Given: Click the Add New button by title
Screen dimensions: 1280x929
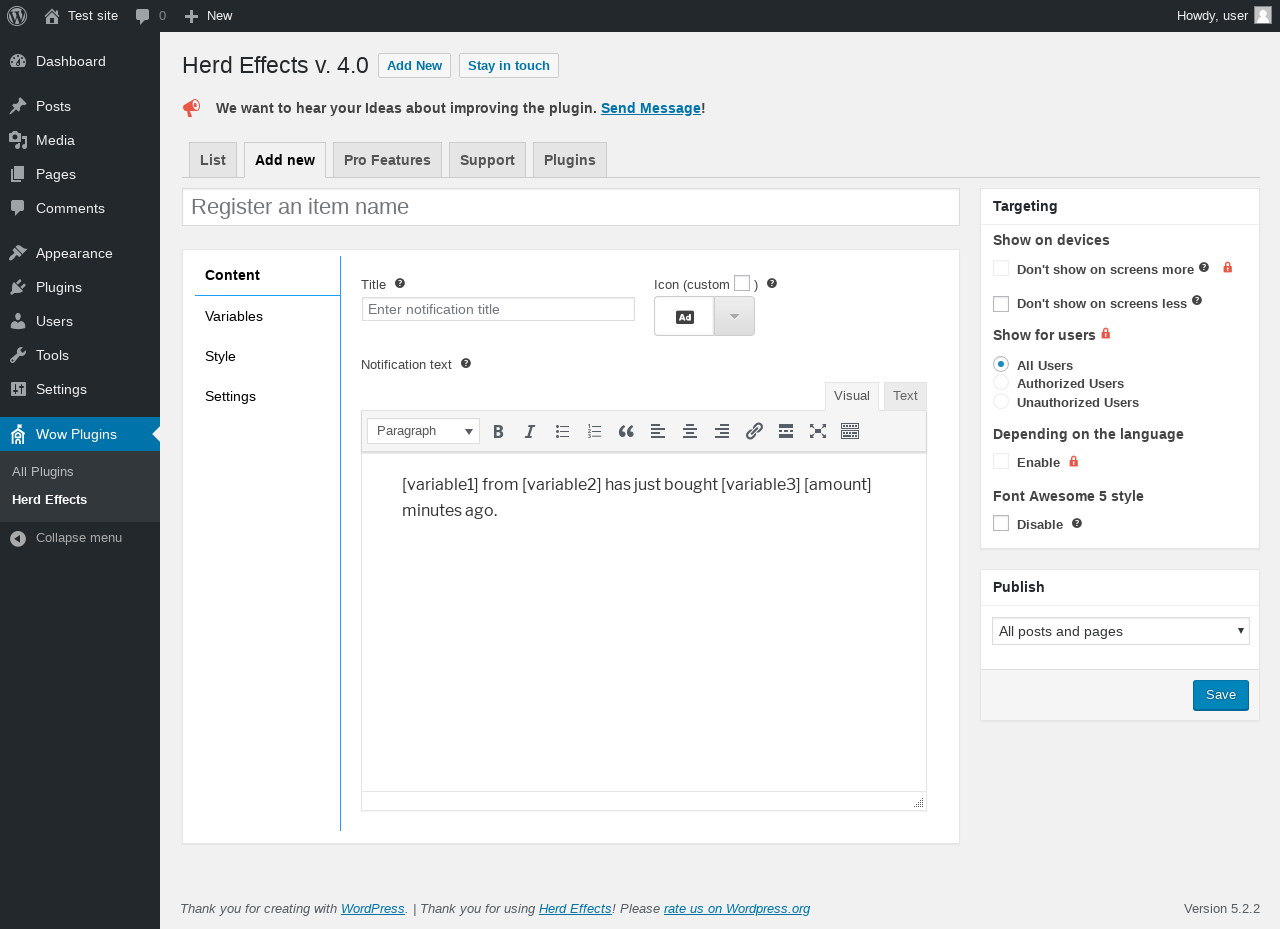Looking at the screenshot, I should (x=414, y=65).
